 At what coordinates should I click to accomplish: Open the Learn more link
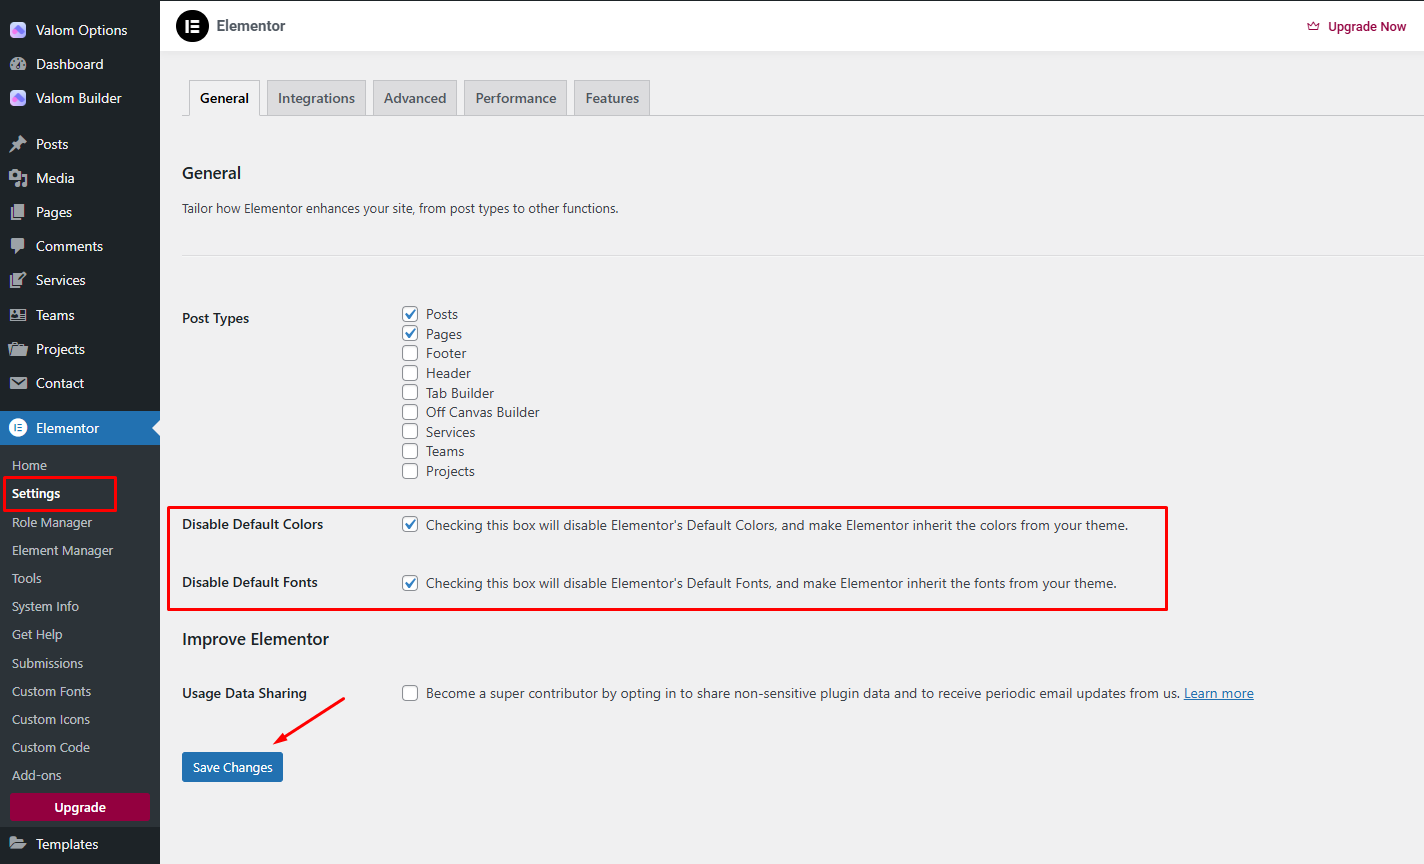[x=1218, y=693]
